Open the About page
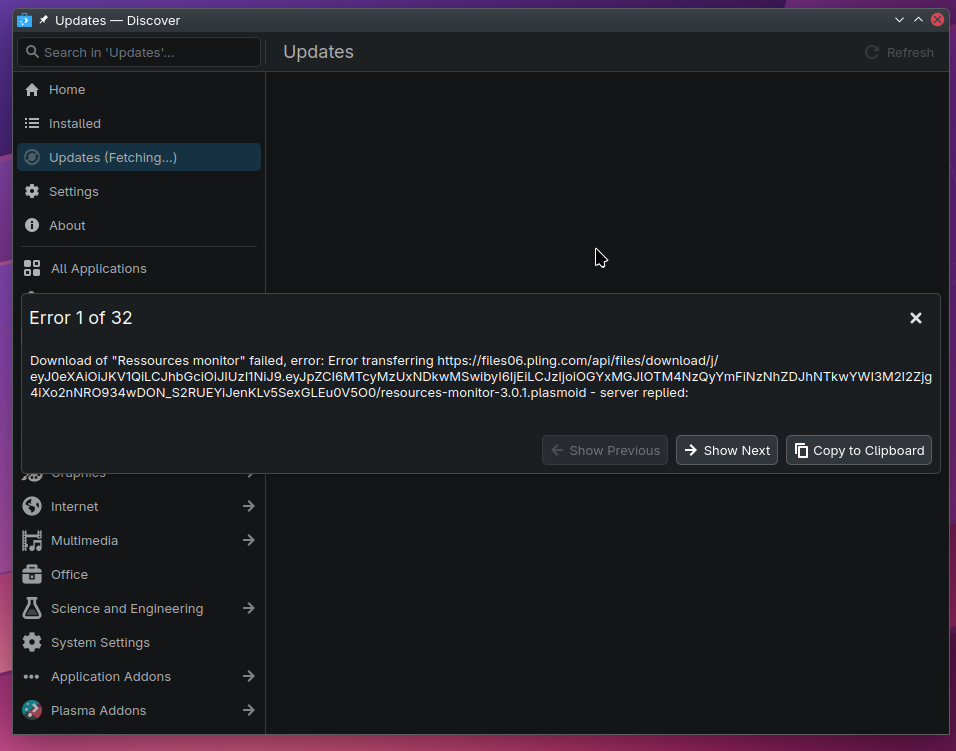956x751 pixels. click(139, 226)
